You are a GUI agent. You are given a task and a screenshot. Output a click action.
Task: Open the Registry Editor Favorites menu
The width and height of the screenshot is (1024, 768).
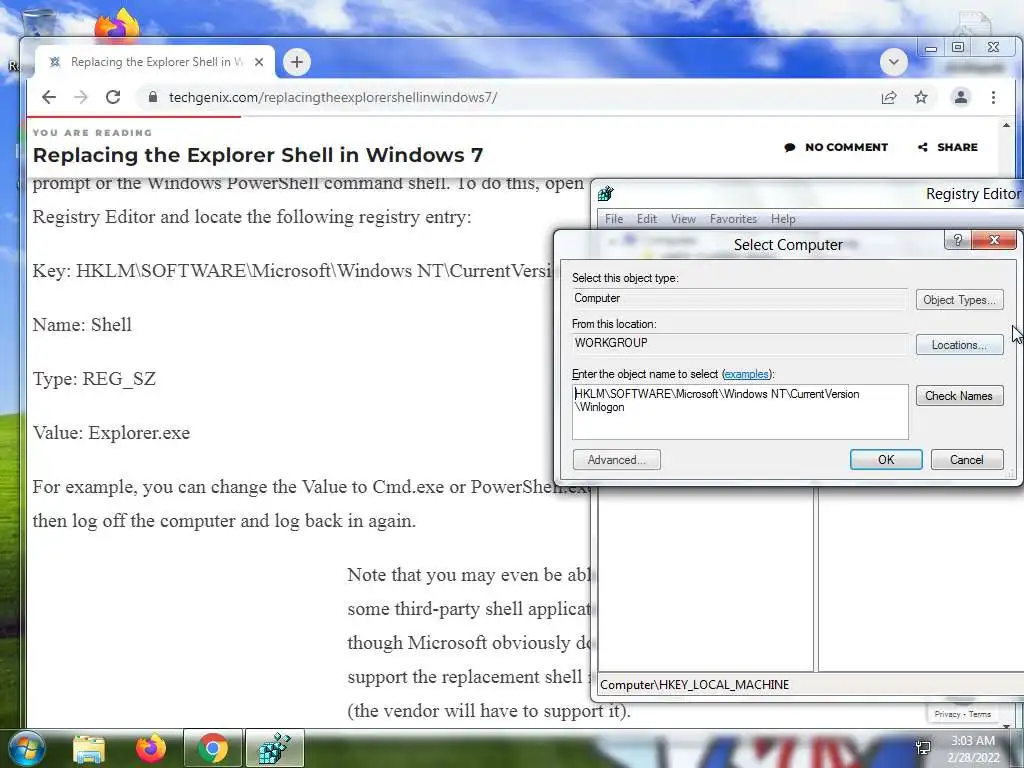pos(733,219)
